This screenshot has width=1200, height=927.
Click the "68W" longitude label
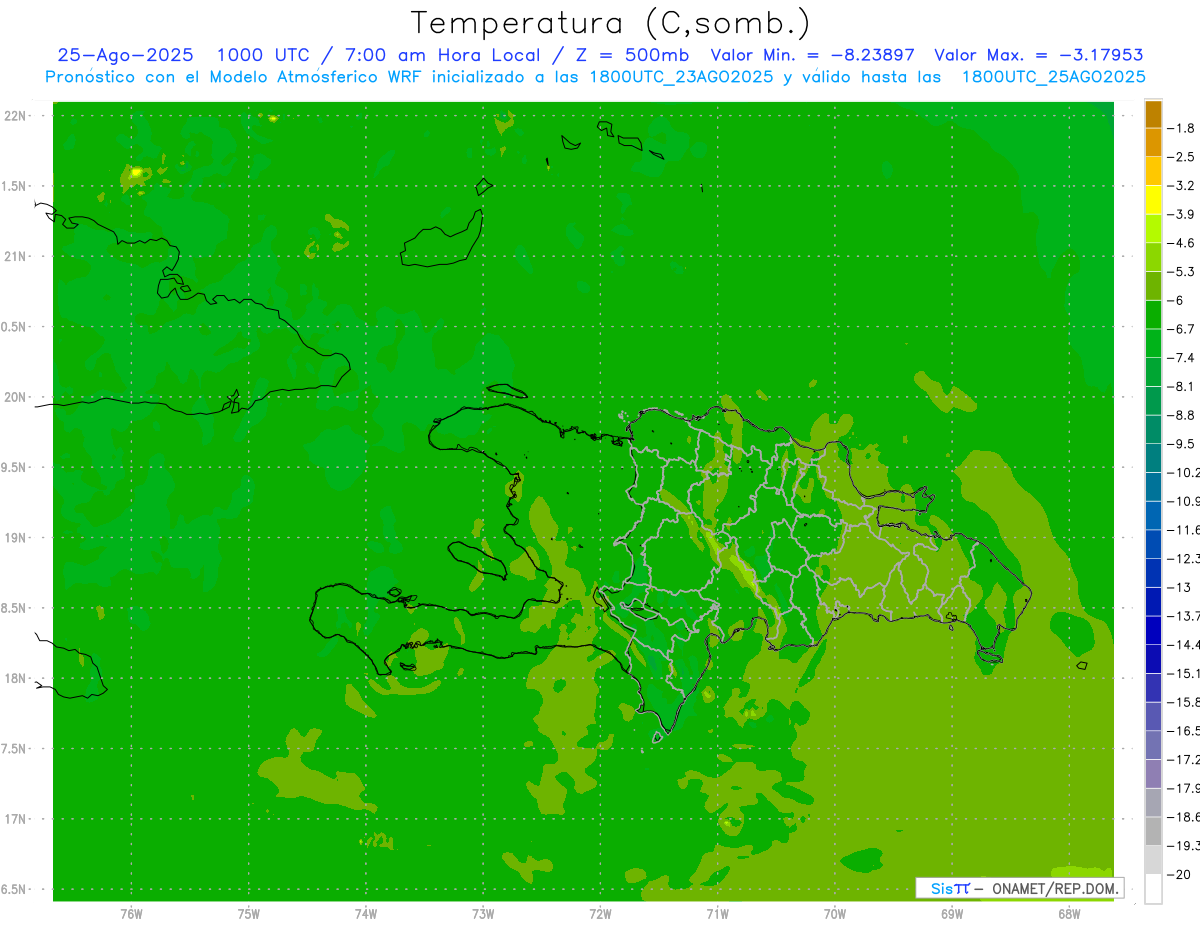pos(1069,914)
